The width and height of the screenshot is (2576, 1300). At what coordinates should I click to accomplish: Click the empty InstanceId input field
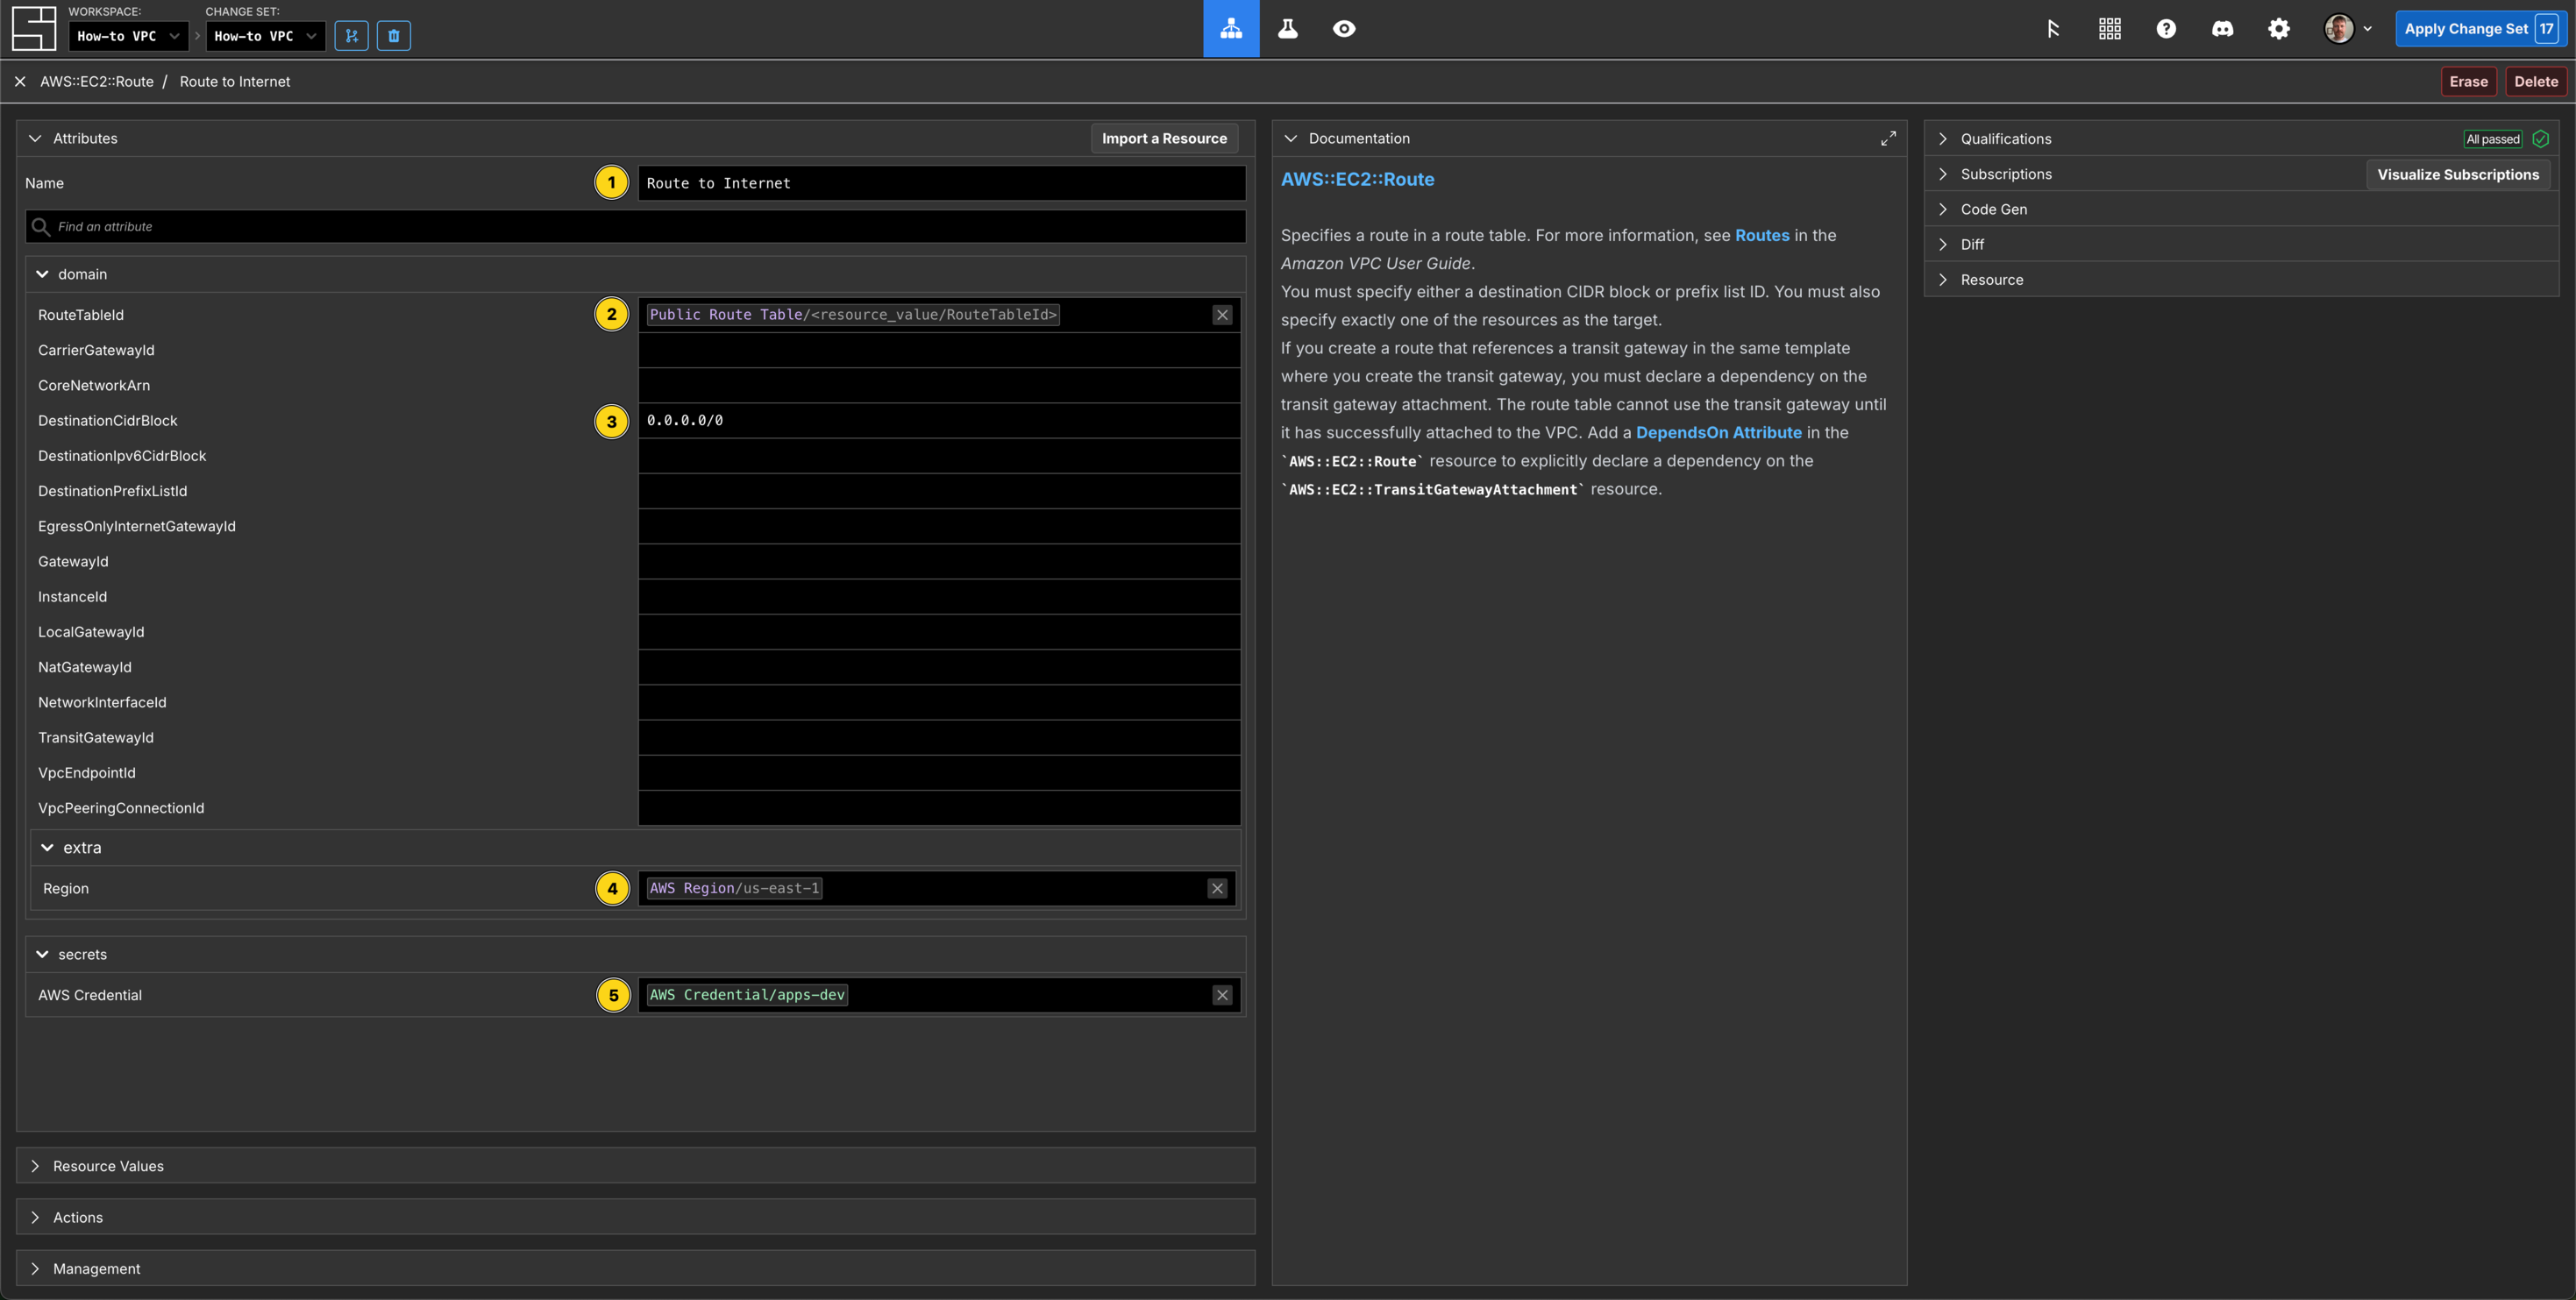tap(939, 596)
